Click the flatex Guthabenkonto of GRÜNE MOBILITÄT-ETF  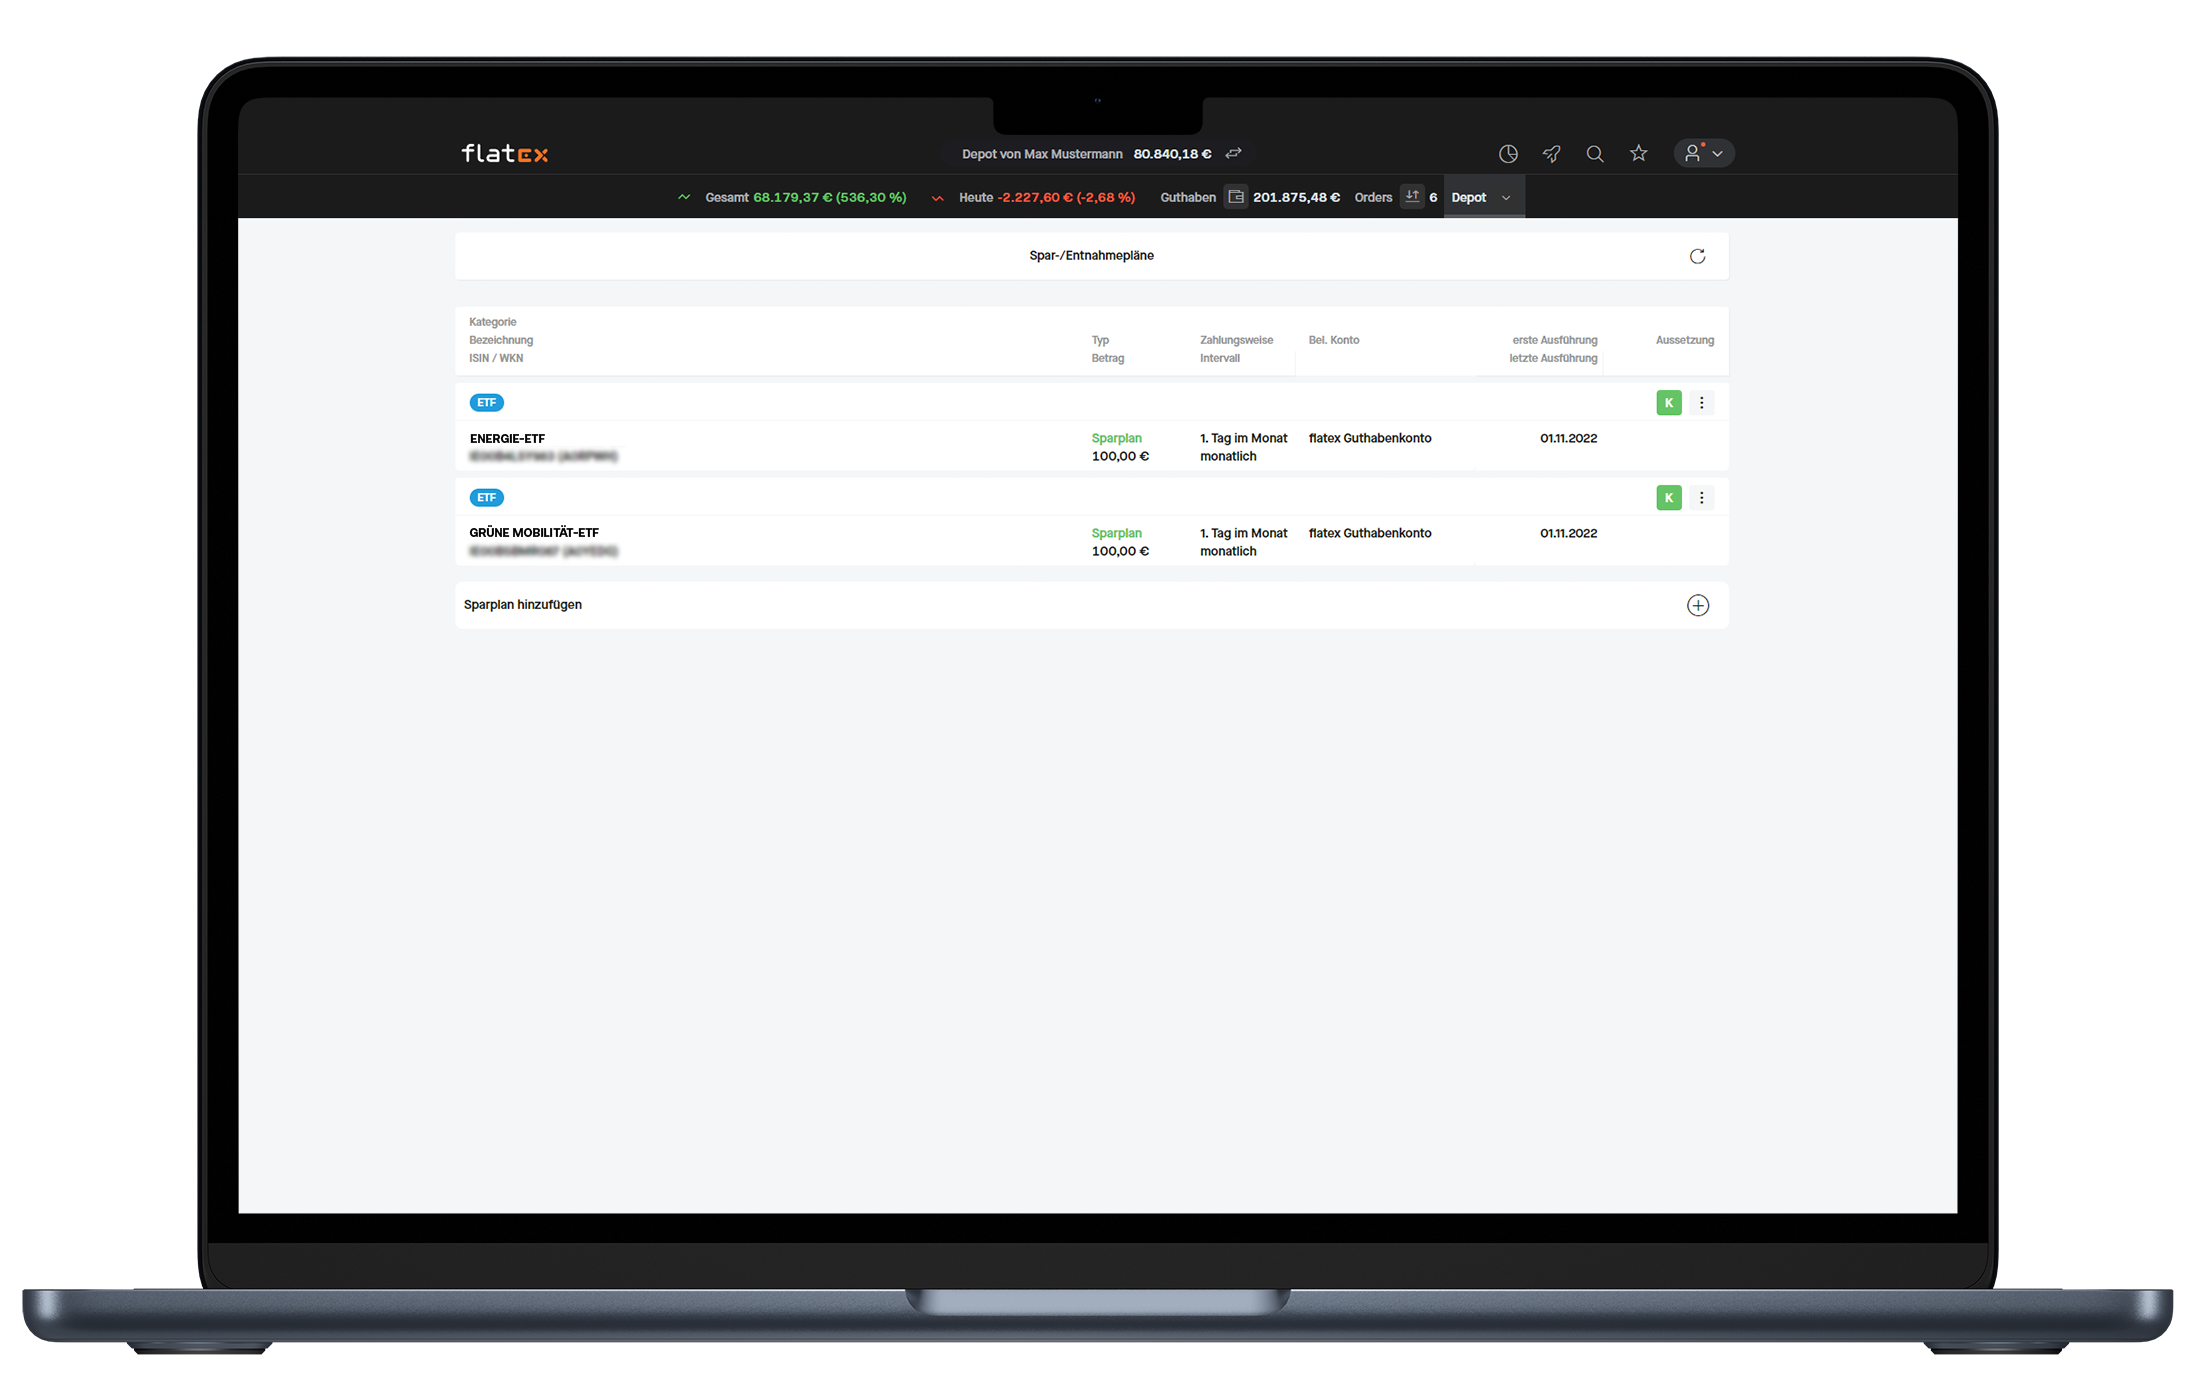1370,533
